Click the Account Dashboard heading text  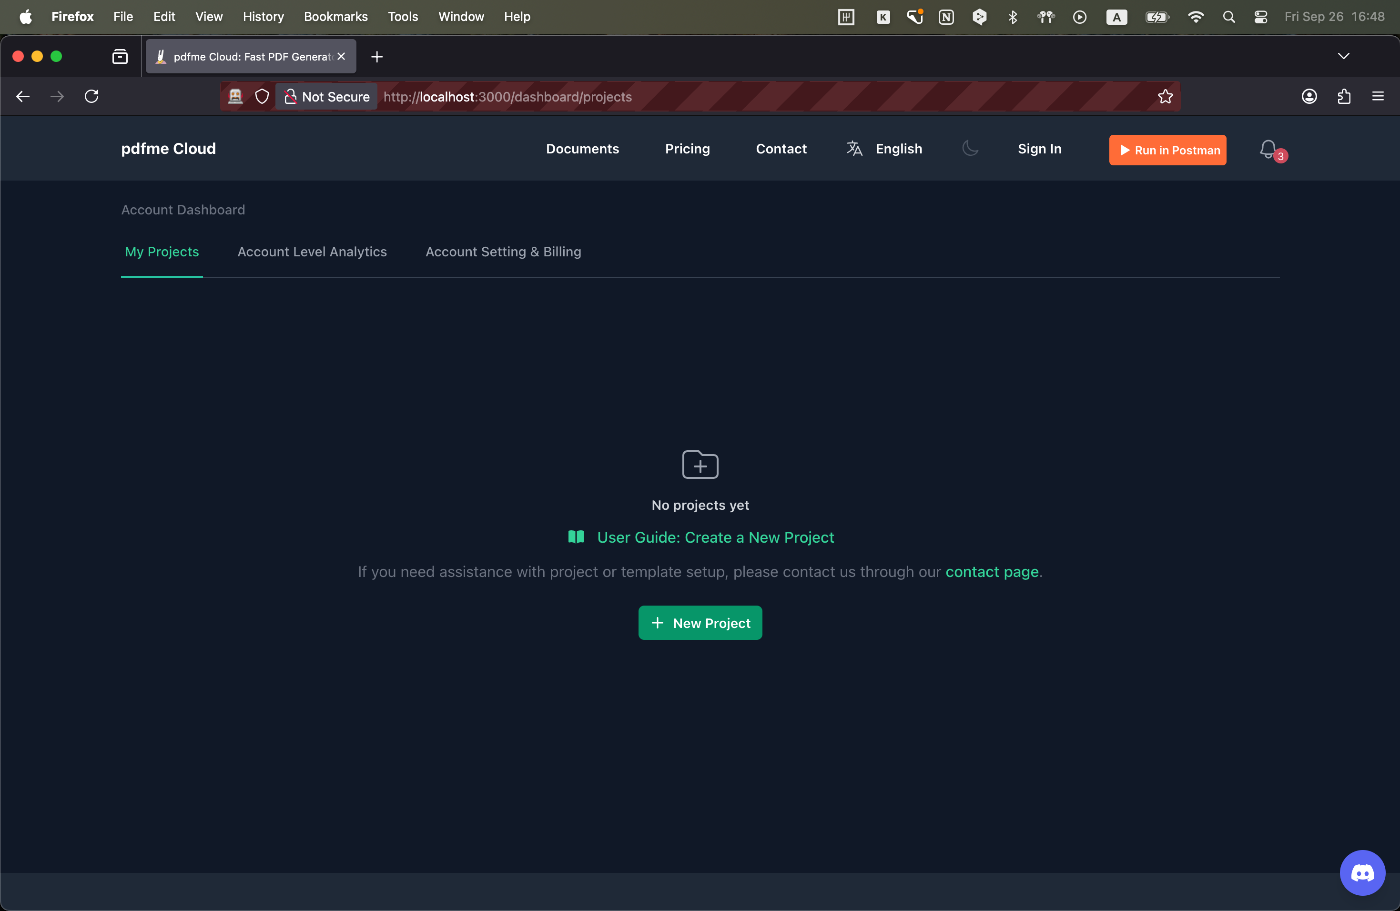pos(183,210)
